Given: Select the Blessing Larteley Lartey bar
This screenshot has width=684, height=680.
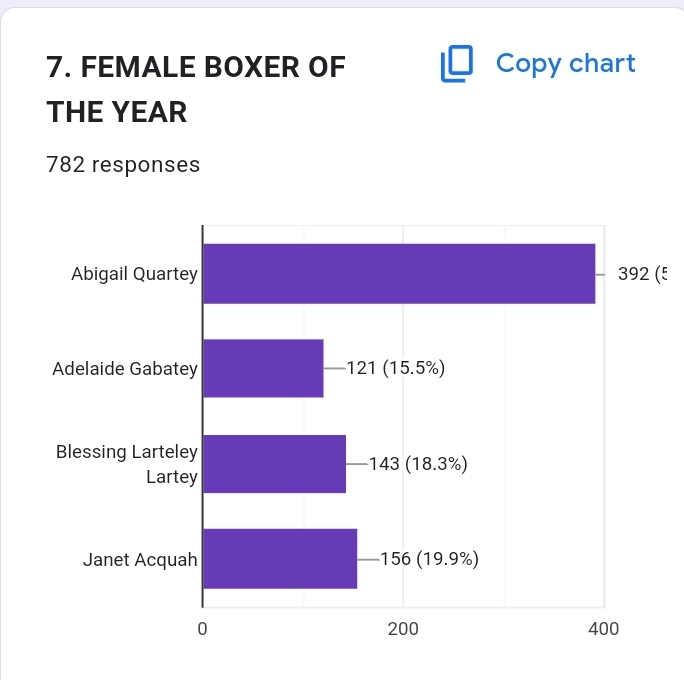Looking at the screenshot, I should (x=274, y=464).
